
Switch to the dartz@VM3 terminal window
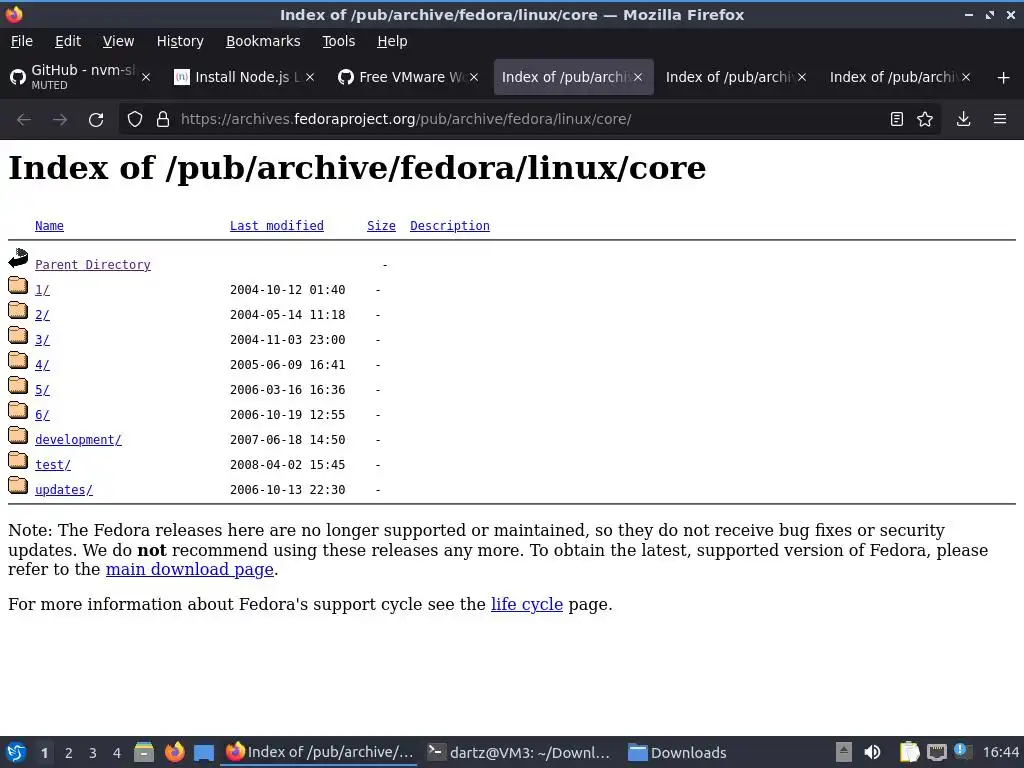click(x=519, y=752)
